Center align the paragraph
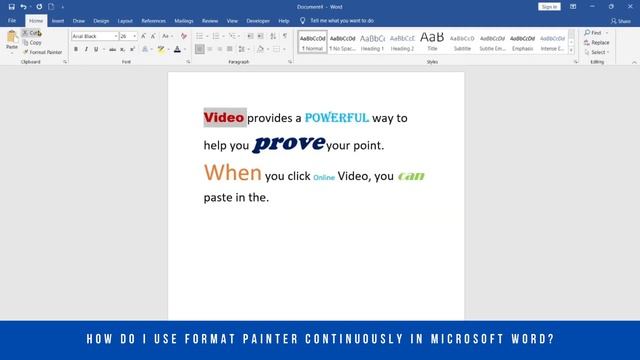This screenshot has height=360, width=640. point(209,49)
